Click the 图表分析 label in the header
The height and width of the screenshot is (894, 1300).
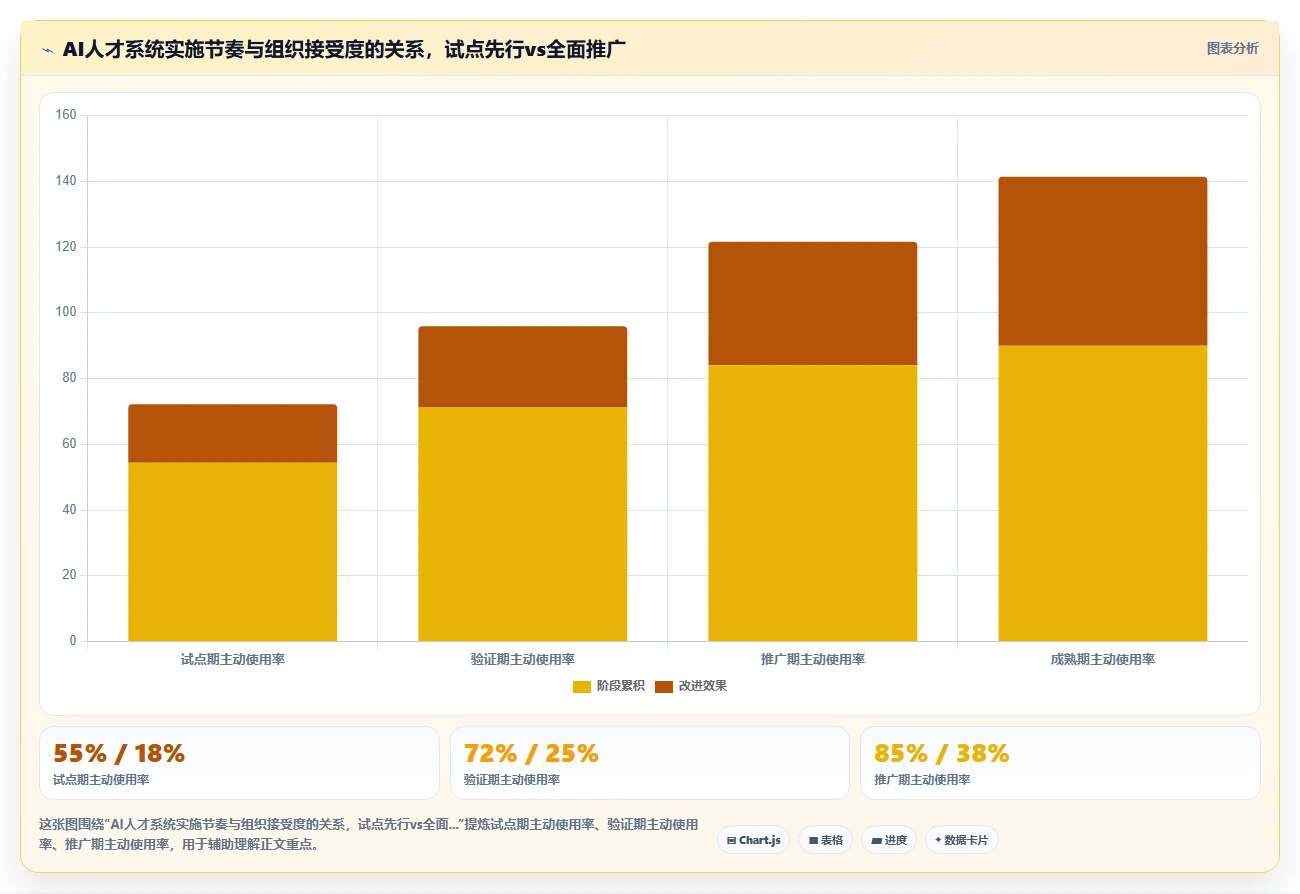[x=1232, y=48]
